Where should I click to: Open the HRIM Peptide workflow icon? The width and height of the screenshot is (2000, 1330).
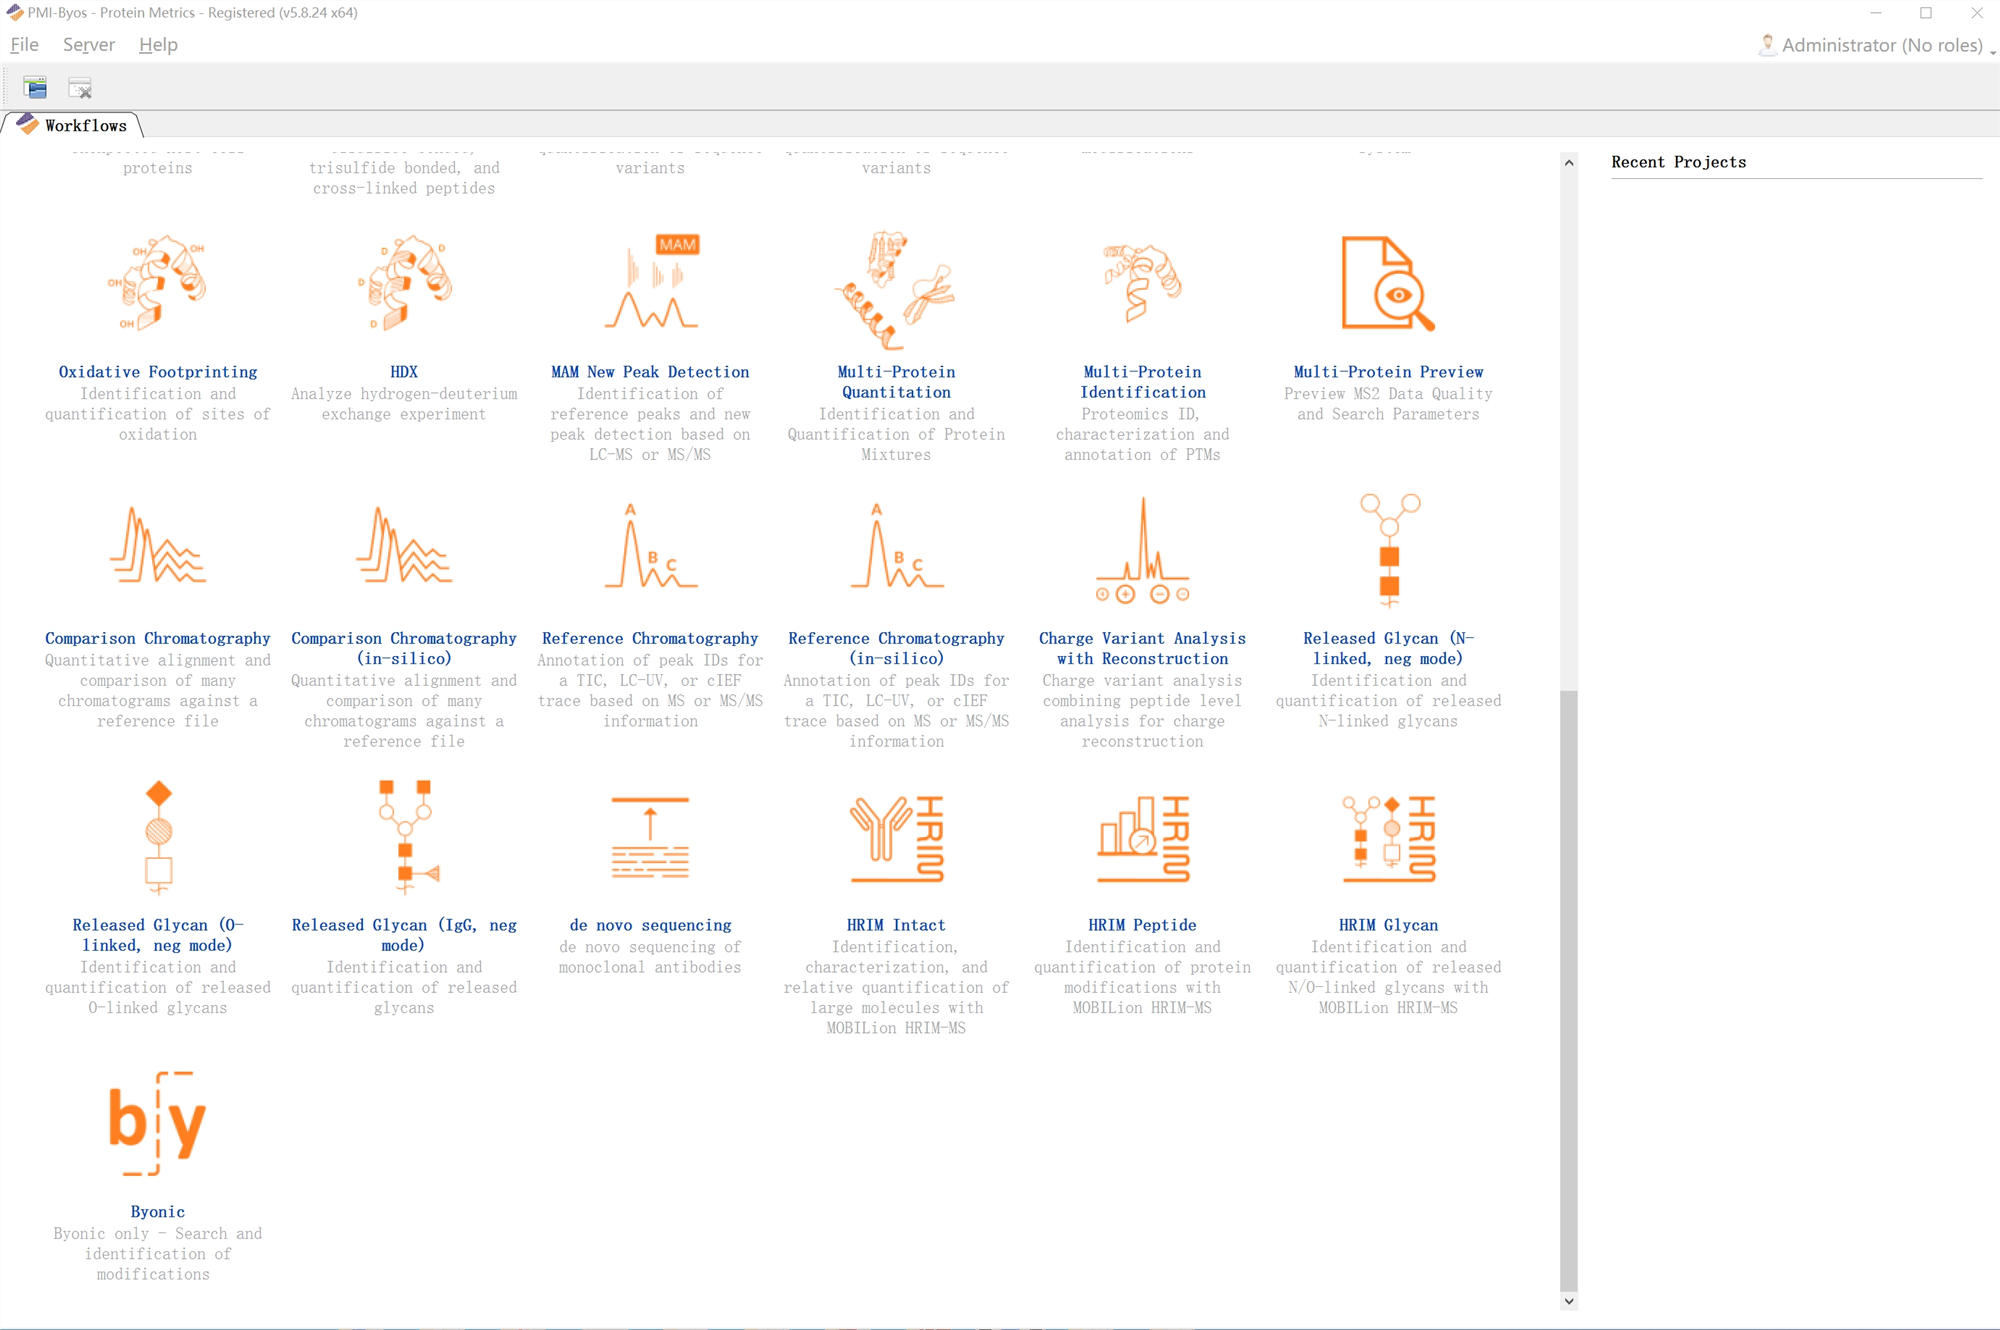coord(1142,839)
